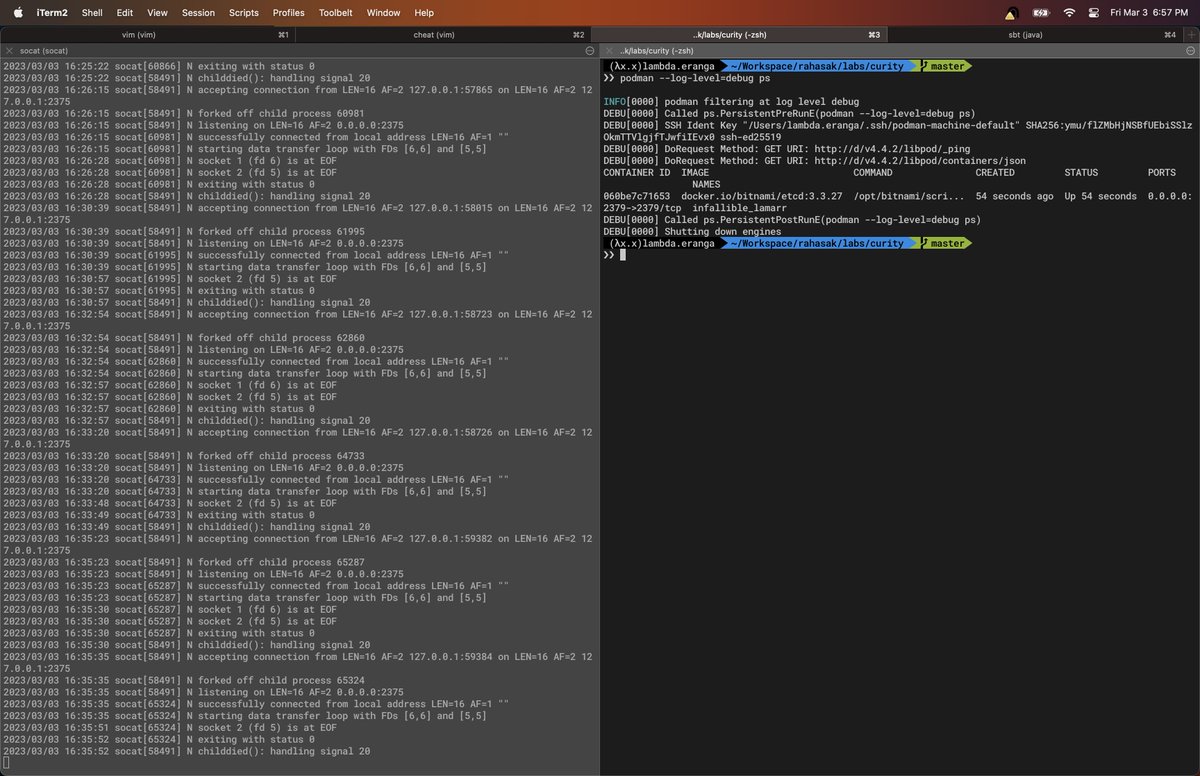Open the Profiles menu
Screen dimensions: 1200x776
pyautogui.click(x=288, y=13)
